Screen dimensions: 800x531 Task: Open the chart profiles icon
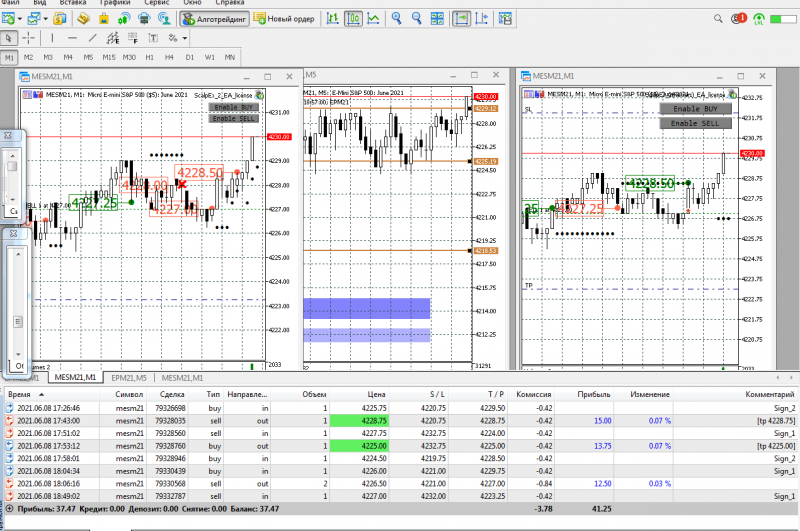click(x=34, y=19)
